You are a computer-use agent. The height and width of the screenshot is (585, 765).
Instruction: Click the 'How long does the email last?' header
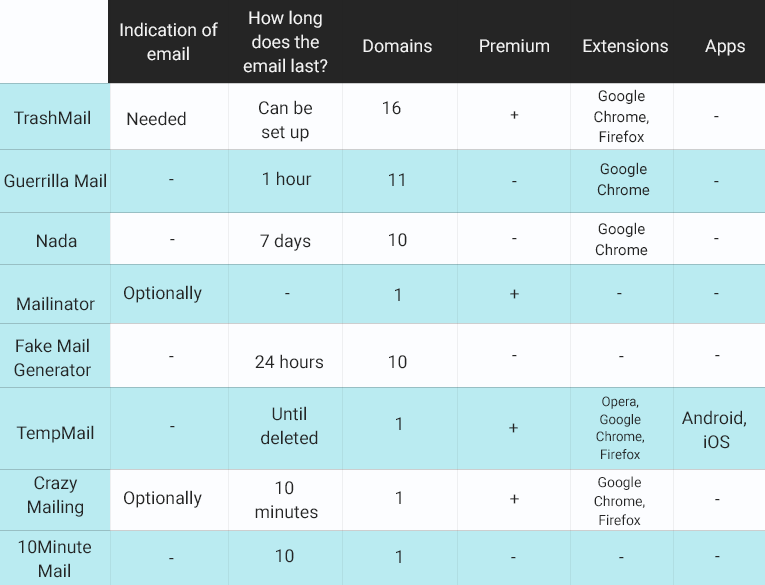(285, 42)
